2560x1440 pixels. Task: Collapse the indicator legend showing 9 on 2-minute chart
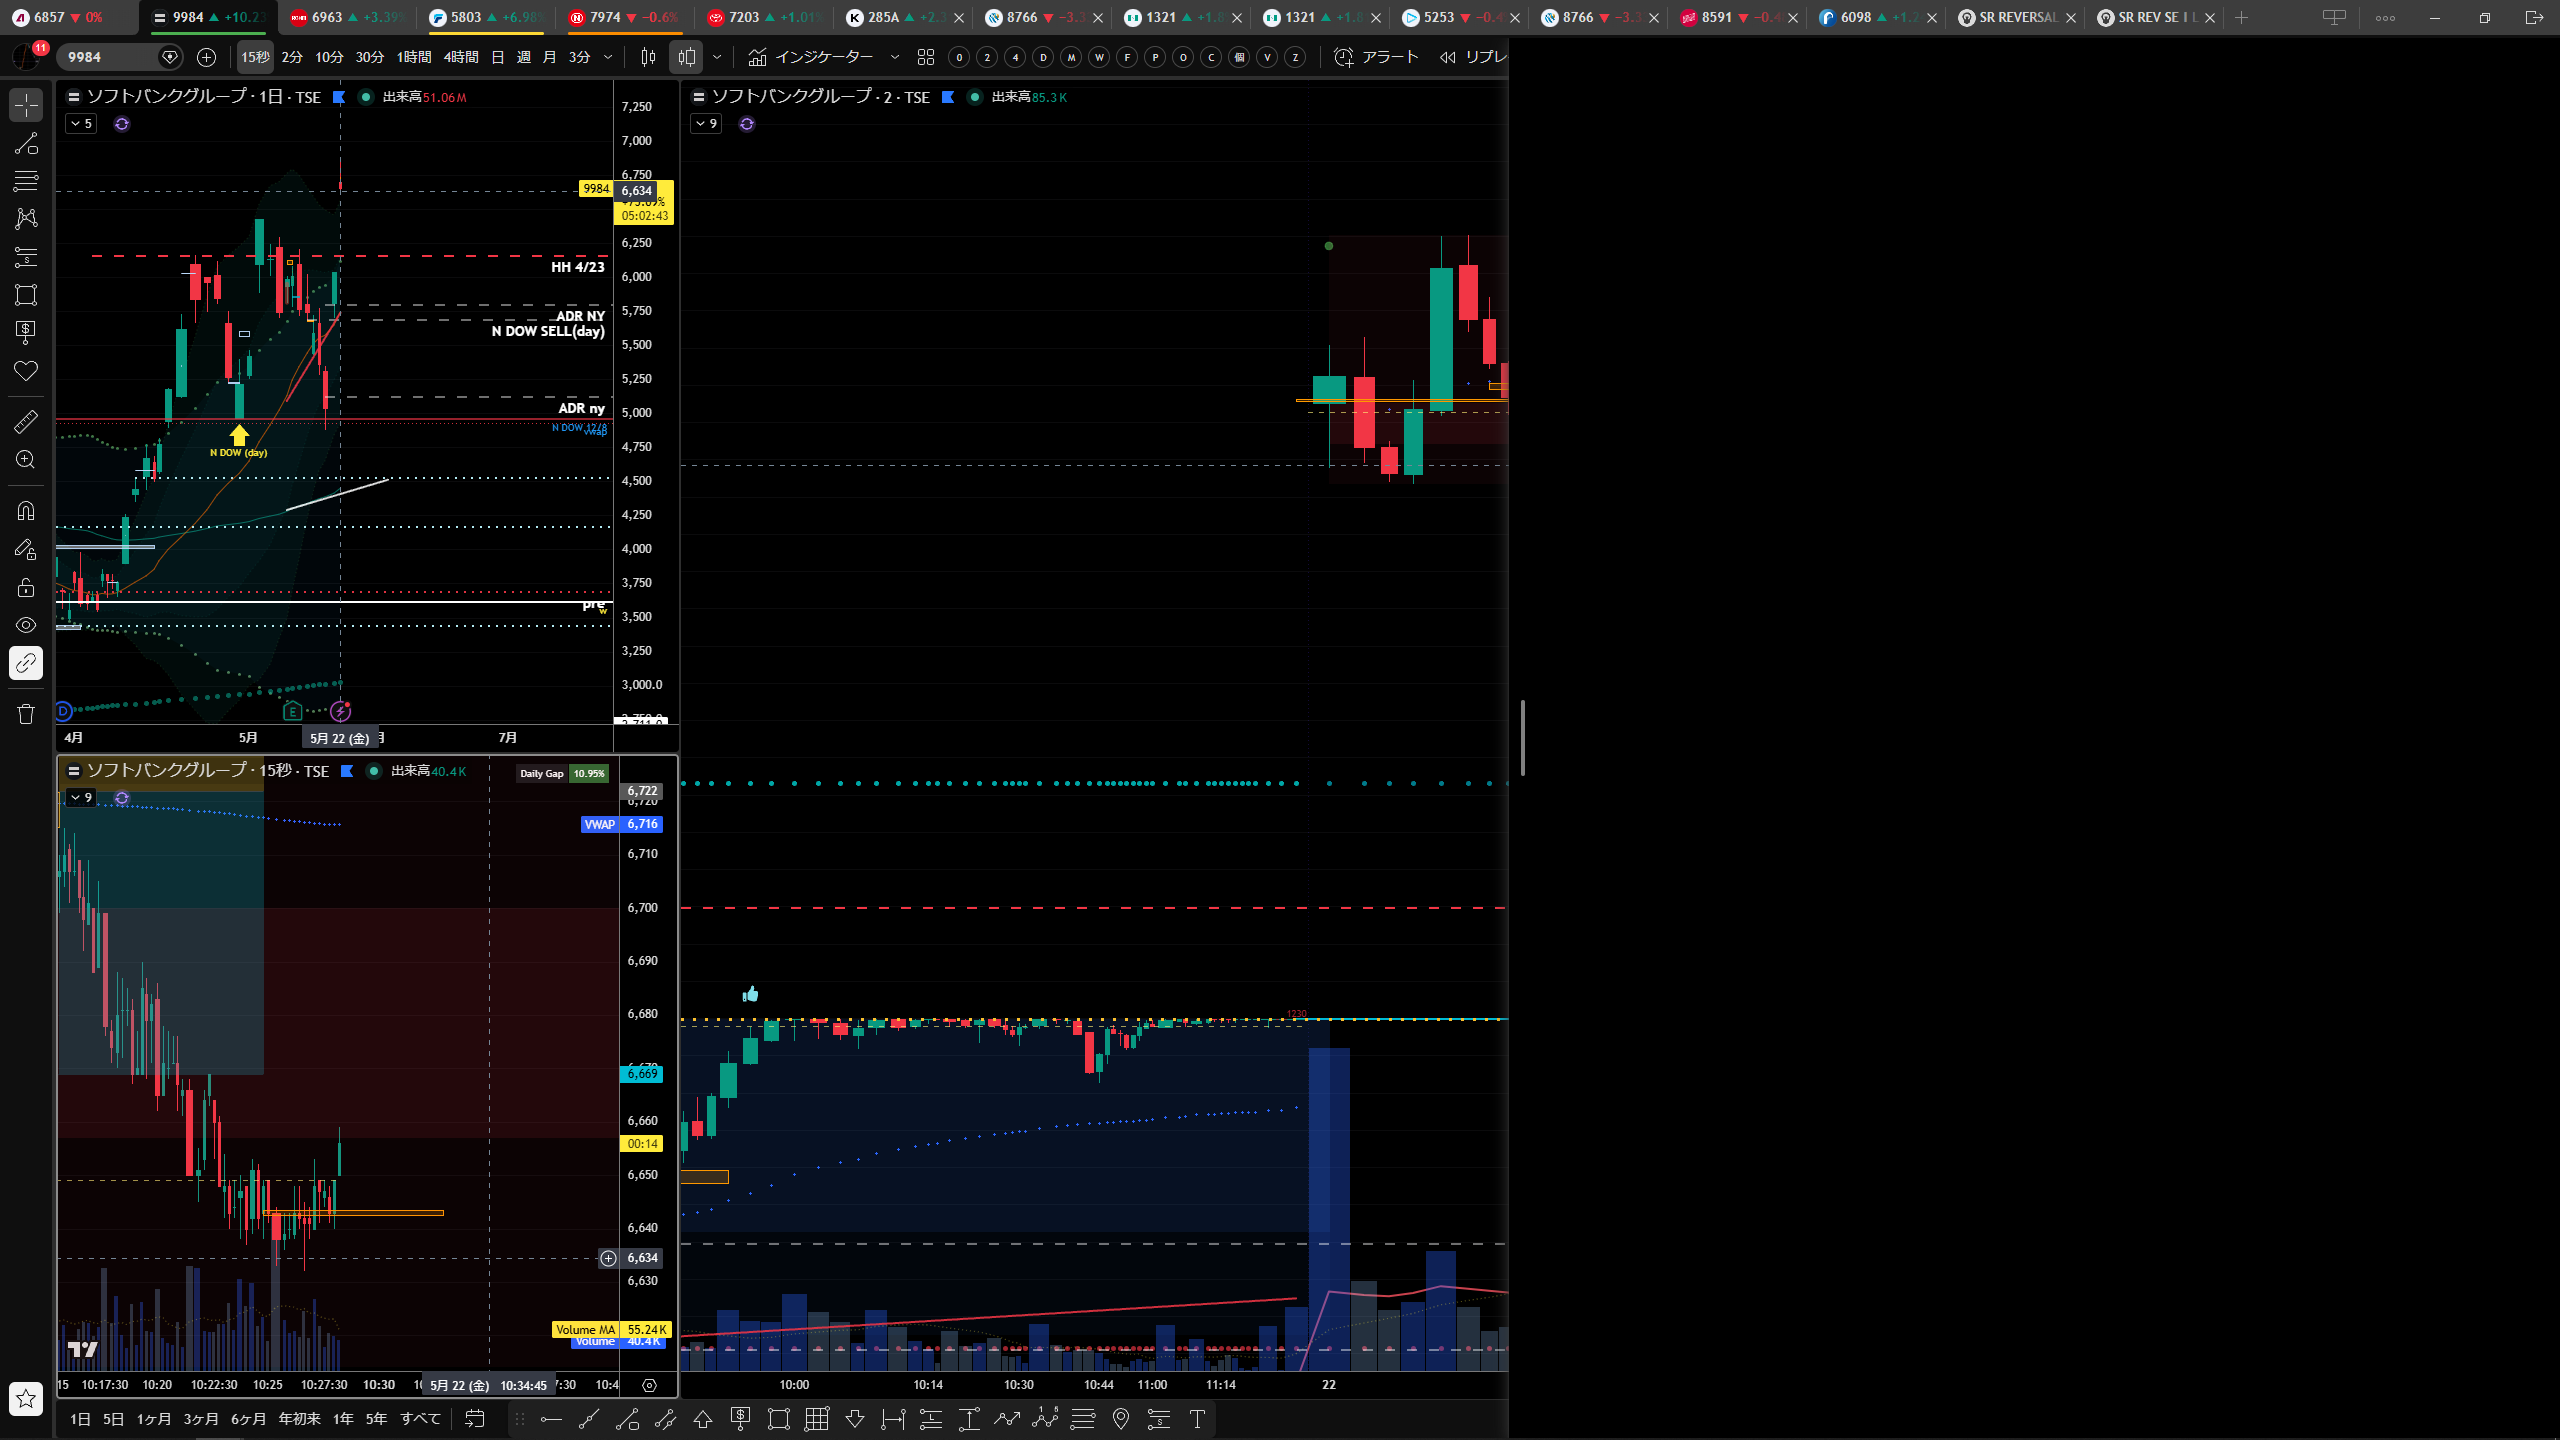coord(706,124)
